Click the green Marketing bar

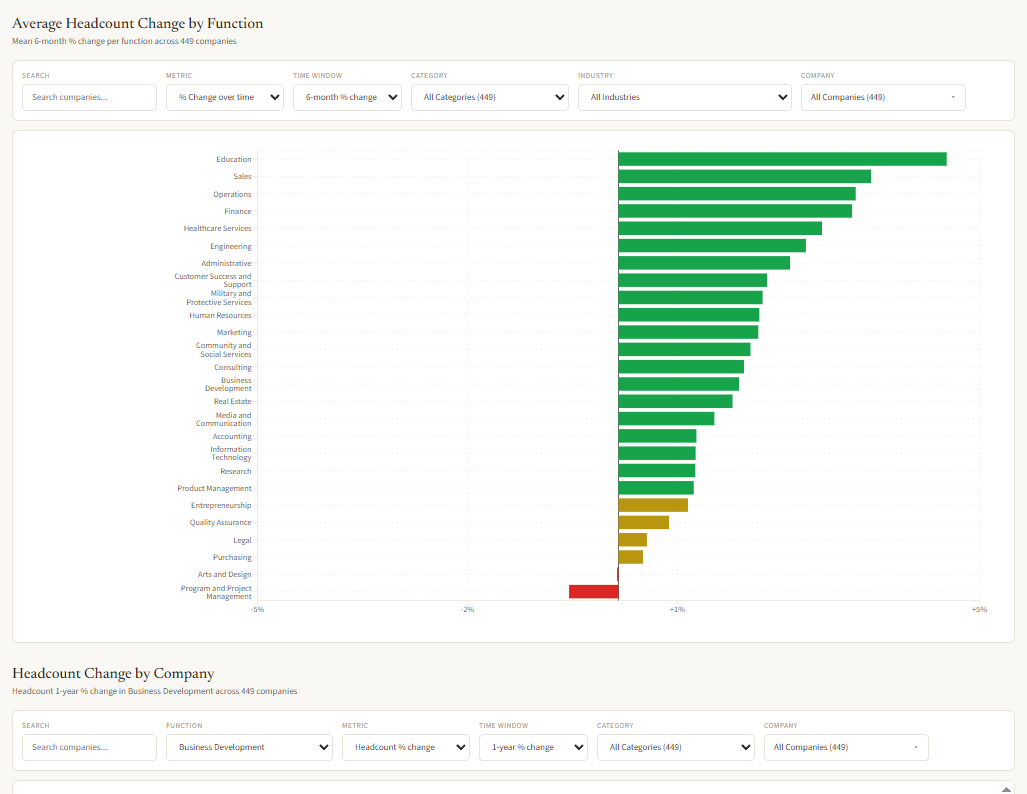coord(688,332)
